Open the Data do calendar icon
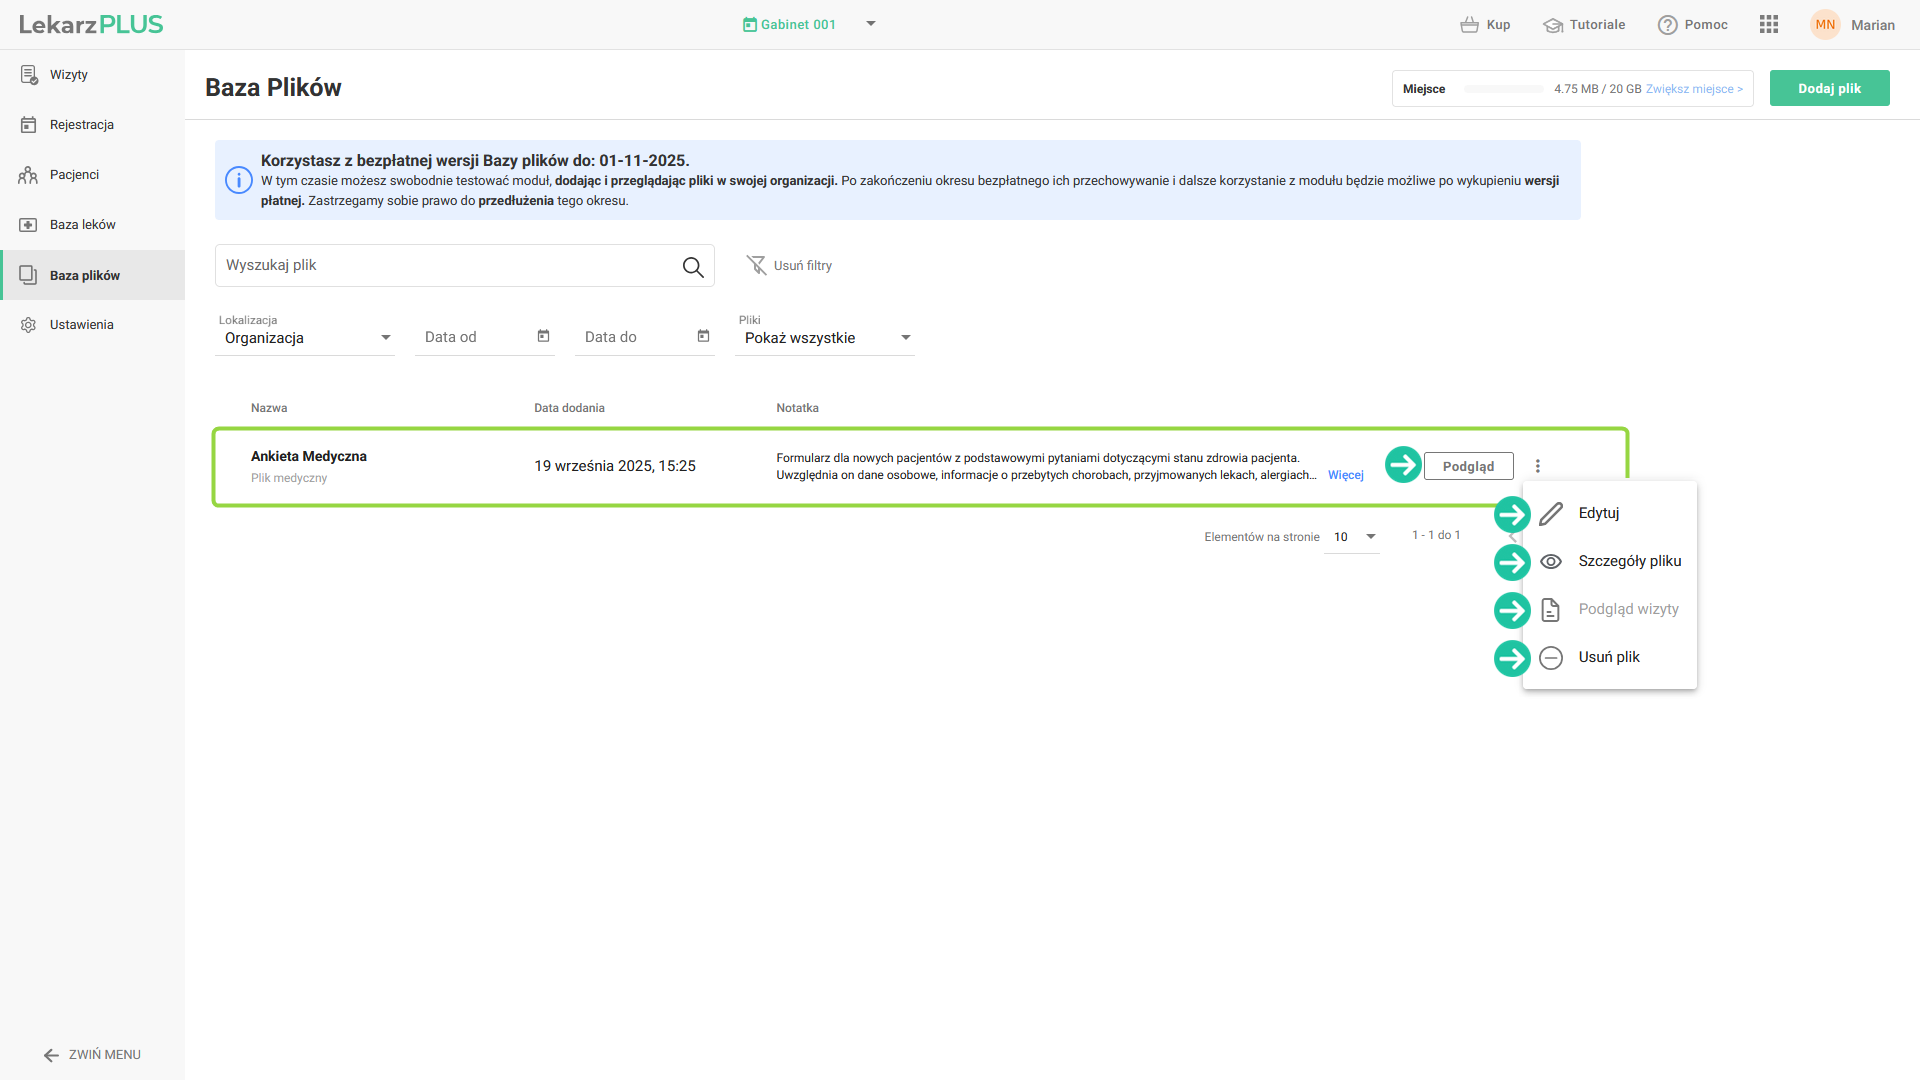 [703, 336]
